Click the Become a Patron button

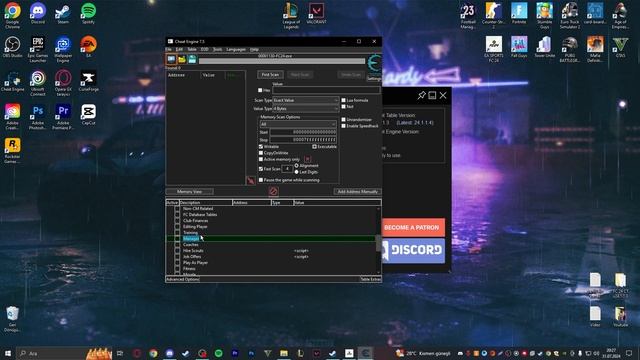coord(413,227)
